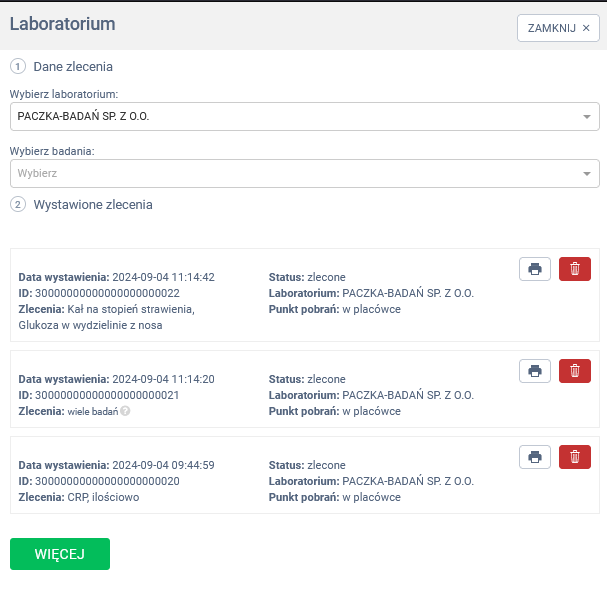Image resolution: width=607 pixels, height=614 pixels.
Task: Click the 'wiele badań' order text
Action: pos(93,411)
